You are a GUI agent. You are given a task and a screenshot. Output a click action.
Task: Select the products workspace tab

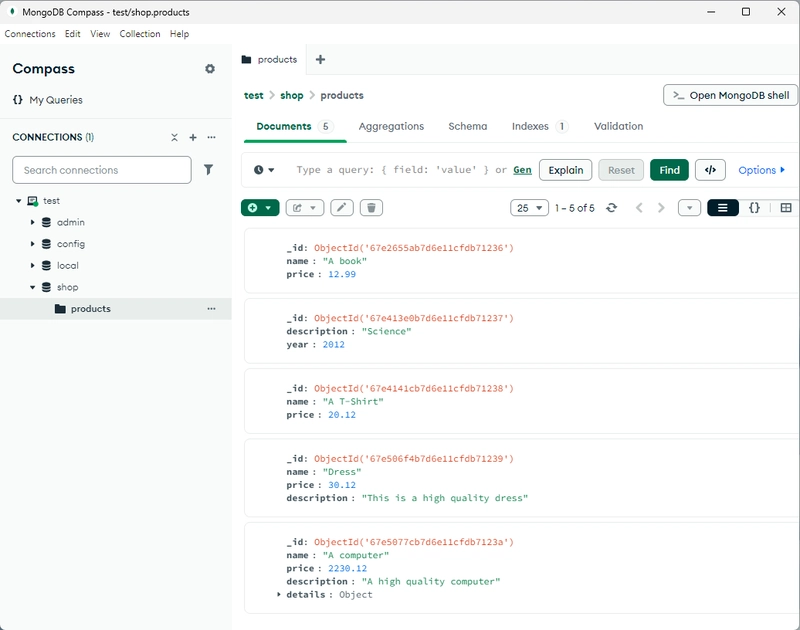(269, 60)
